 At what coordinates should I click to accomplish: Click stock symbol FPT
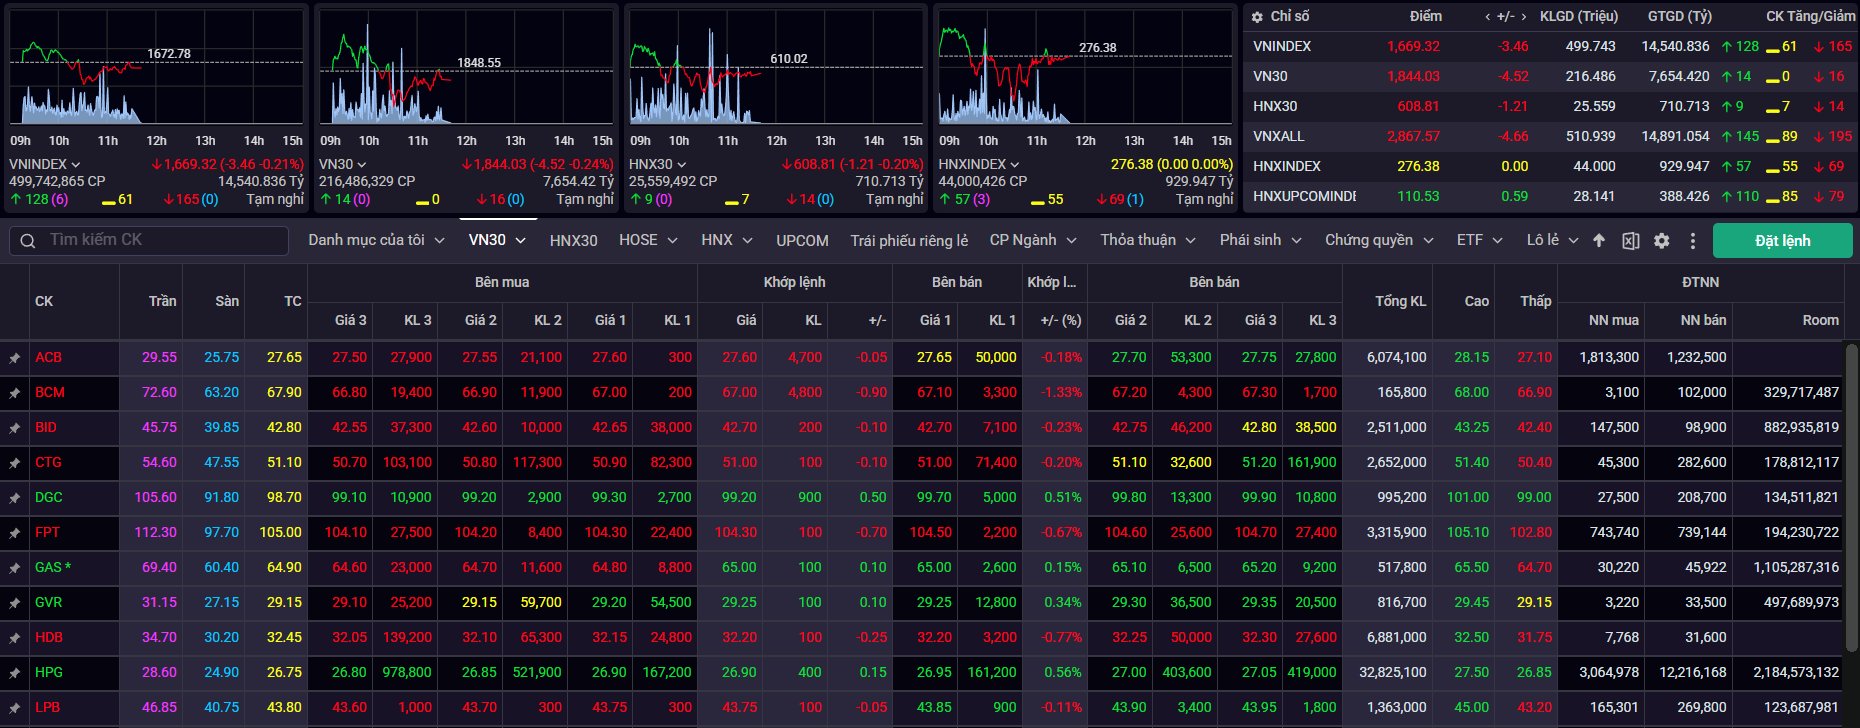pos(47,533)
